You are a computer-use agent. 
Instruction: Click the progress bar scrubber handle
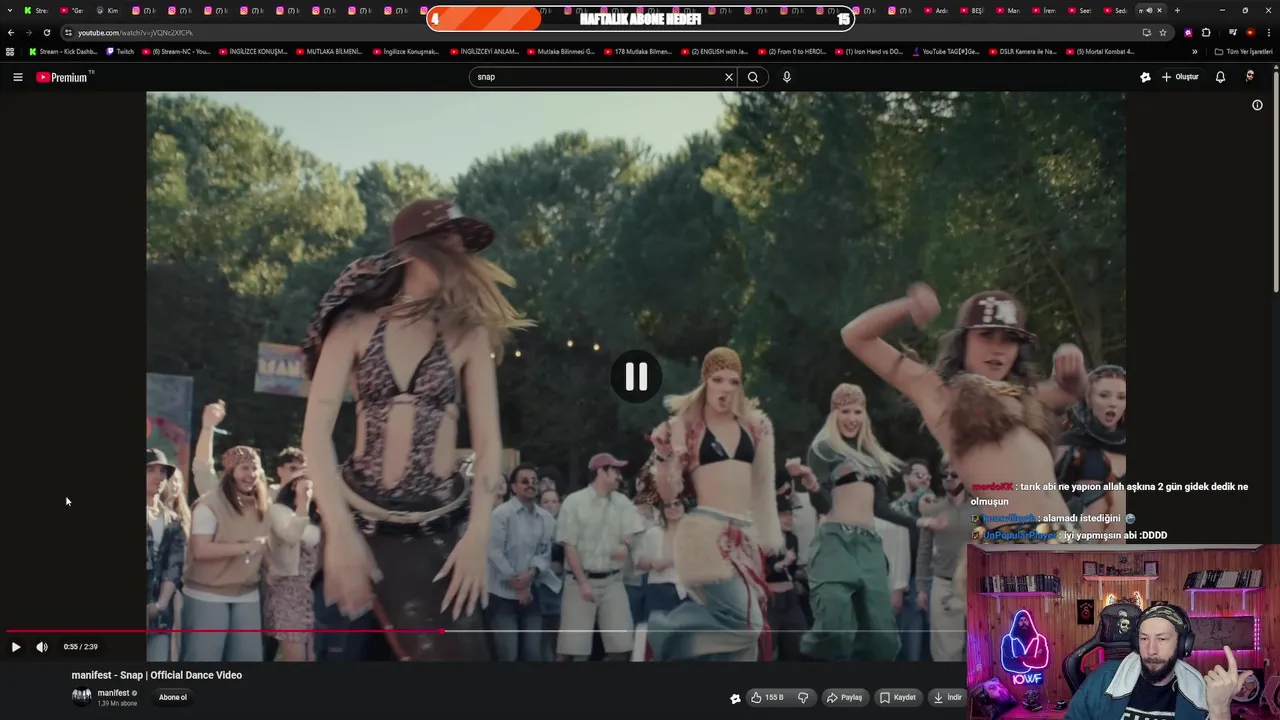pyautogui.click(x=442, y=631)
